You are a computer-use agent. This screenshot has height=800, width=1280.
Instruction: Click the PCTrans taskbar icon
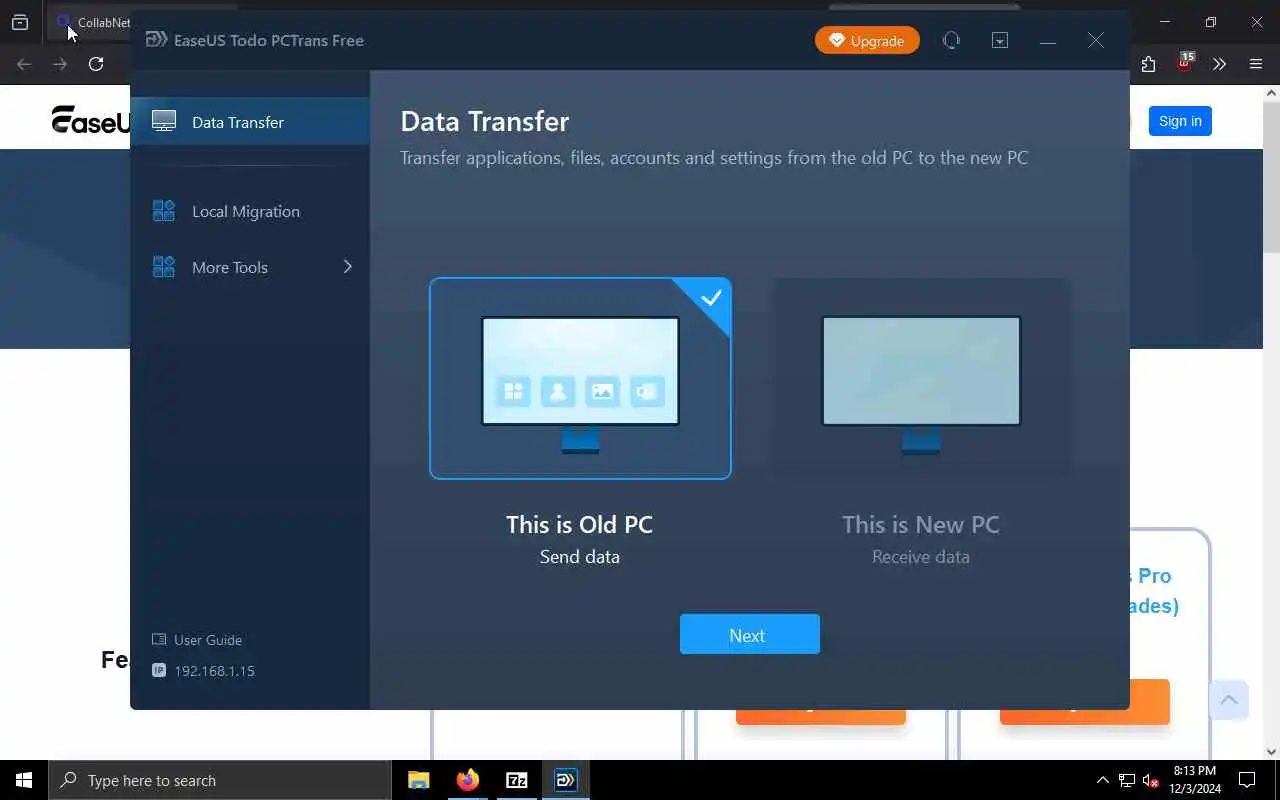click(566, 780)
